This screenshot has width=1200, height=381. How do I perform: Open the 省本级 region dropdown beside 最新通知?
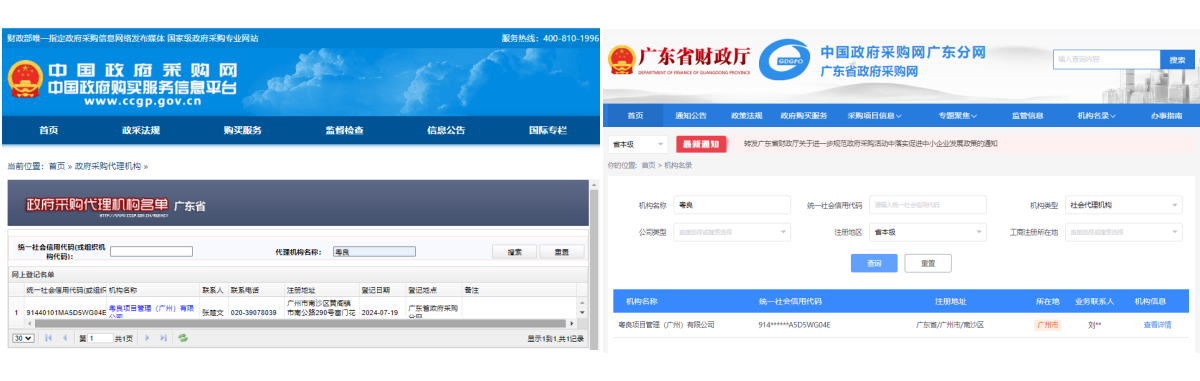(x=637, y=144)
